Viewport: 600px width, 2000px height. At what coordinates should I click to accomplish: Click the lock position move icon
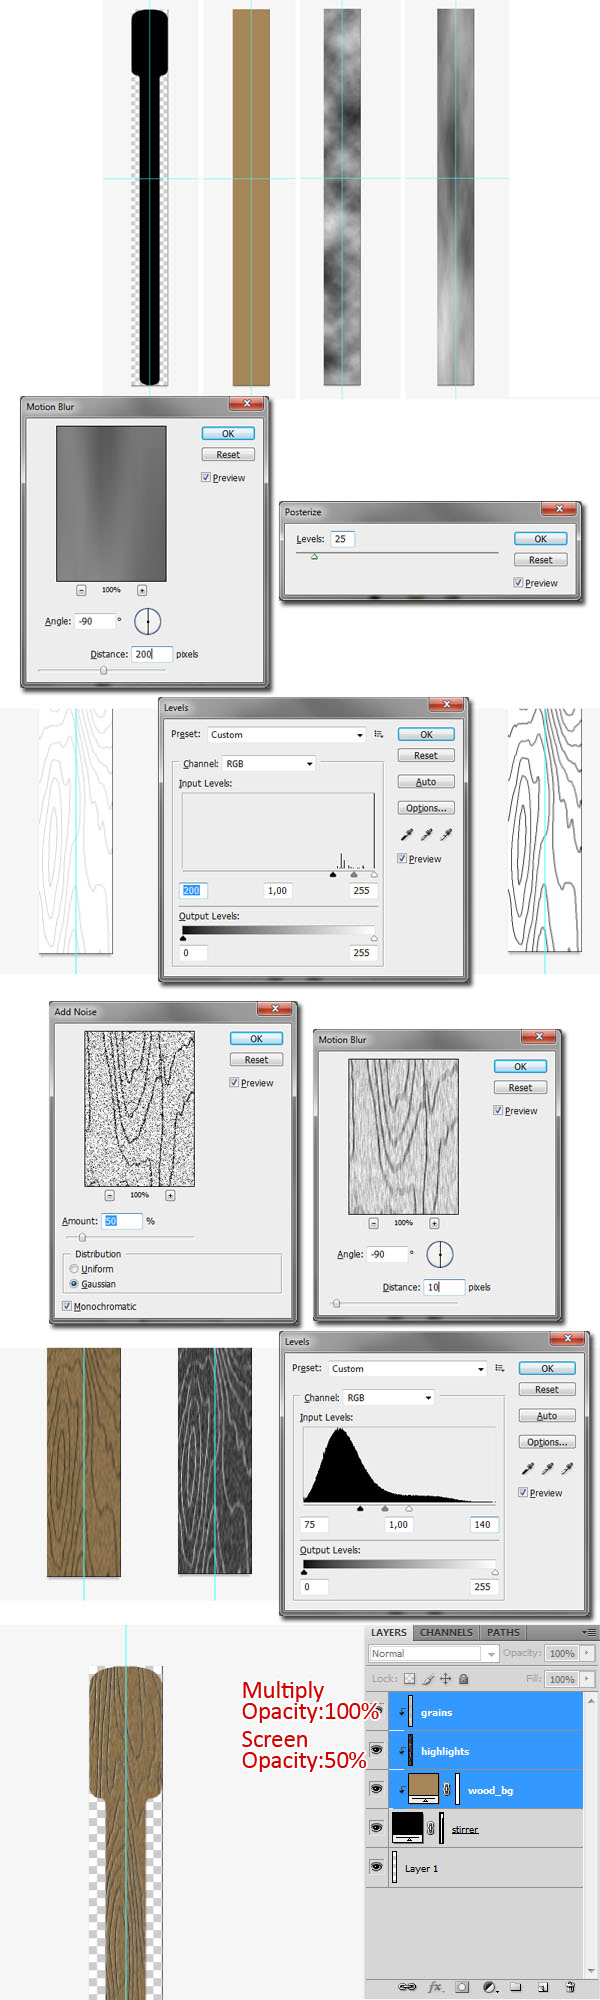pyautogui.click(x=446, y=1679)
